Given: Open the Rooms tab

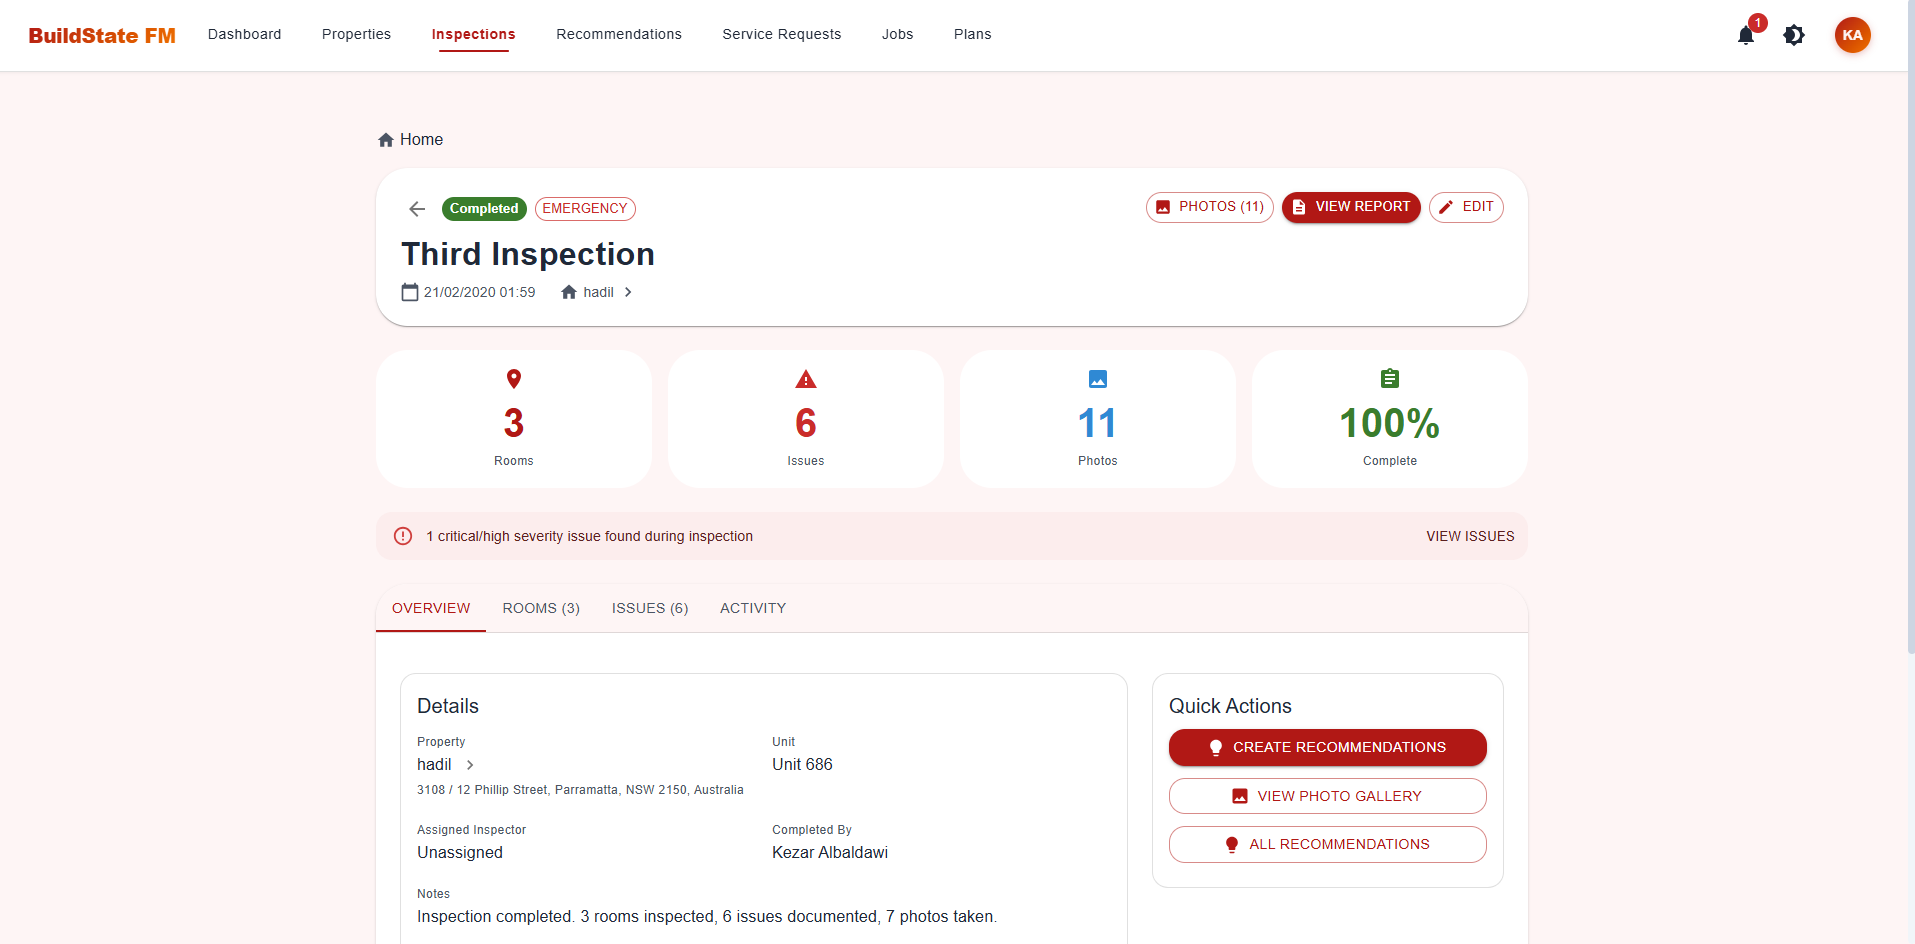Looking at the screenshot, I should pyautogui.click(x=541, y=608).
